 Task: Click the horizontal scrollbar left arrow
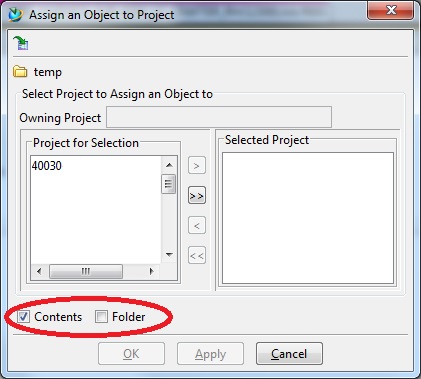click(x=39, y=271)
